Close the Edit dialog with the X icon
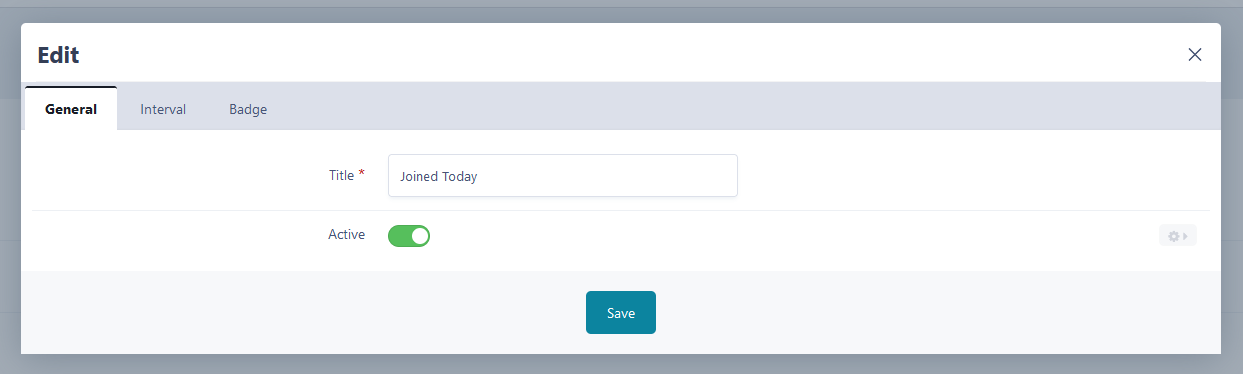Image resolution: width=1243 pixels, height=374 pixels. tap(1195, 54)
